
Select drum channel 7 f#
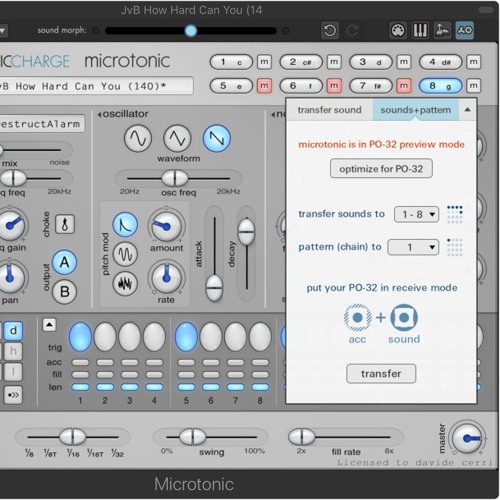pyautogui.click(x=371, y=86)
